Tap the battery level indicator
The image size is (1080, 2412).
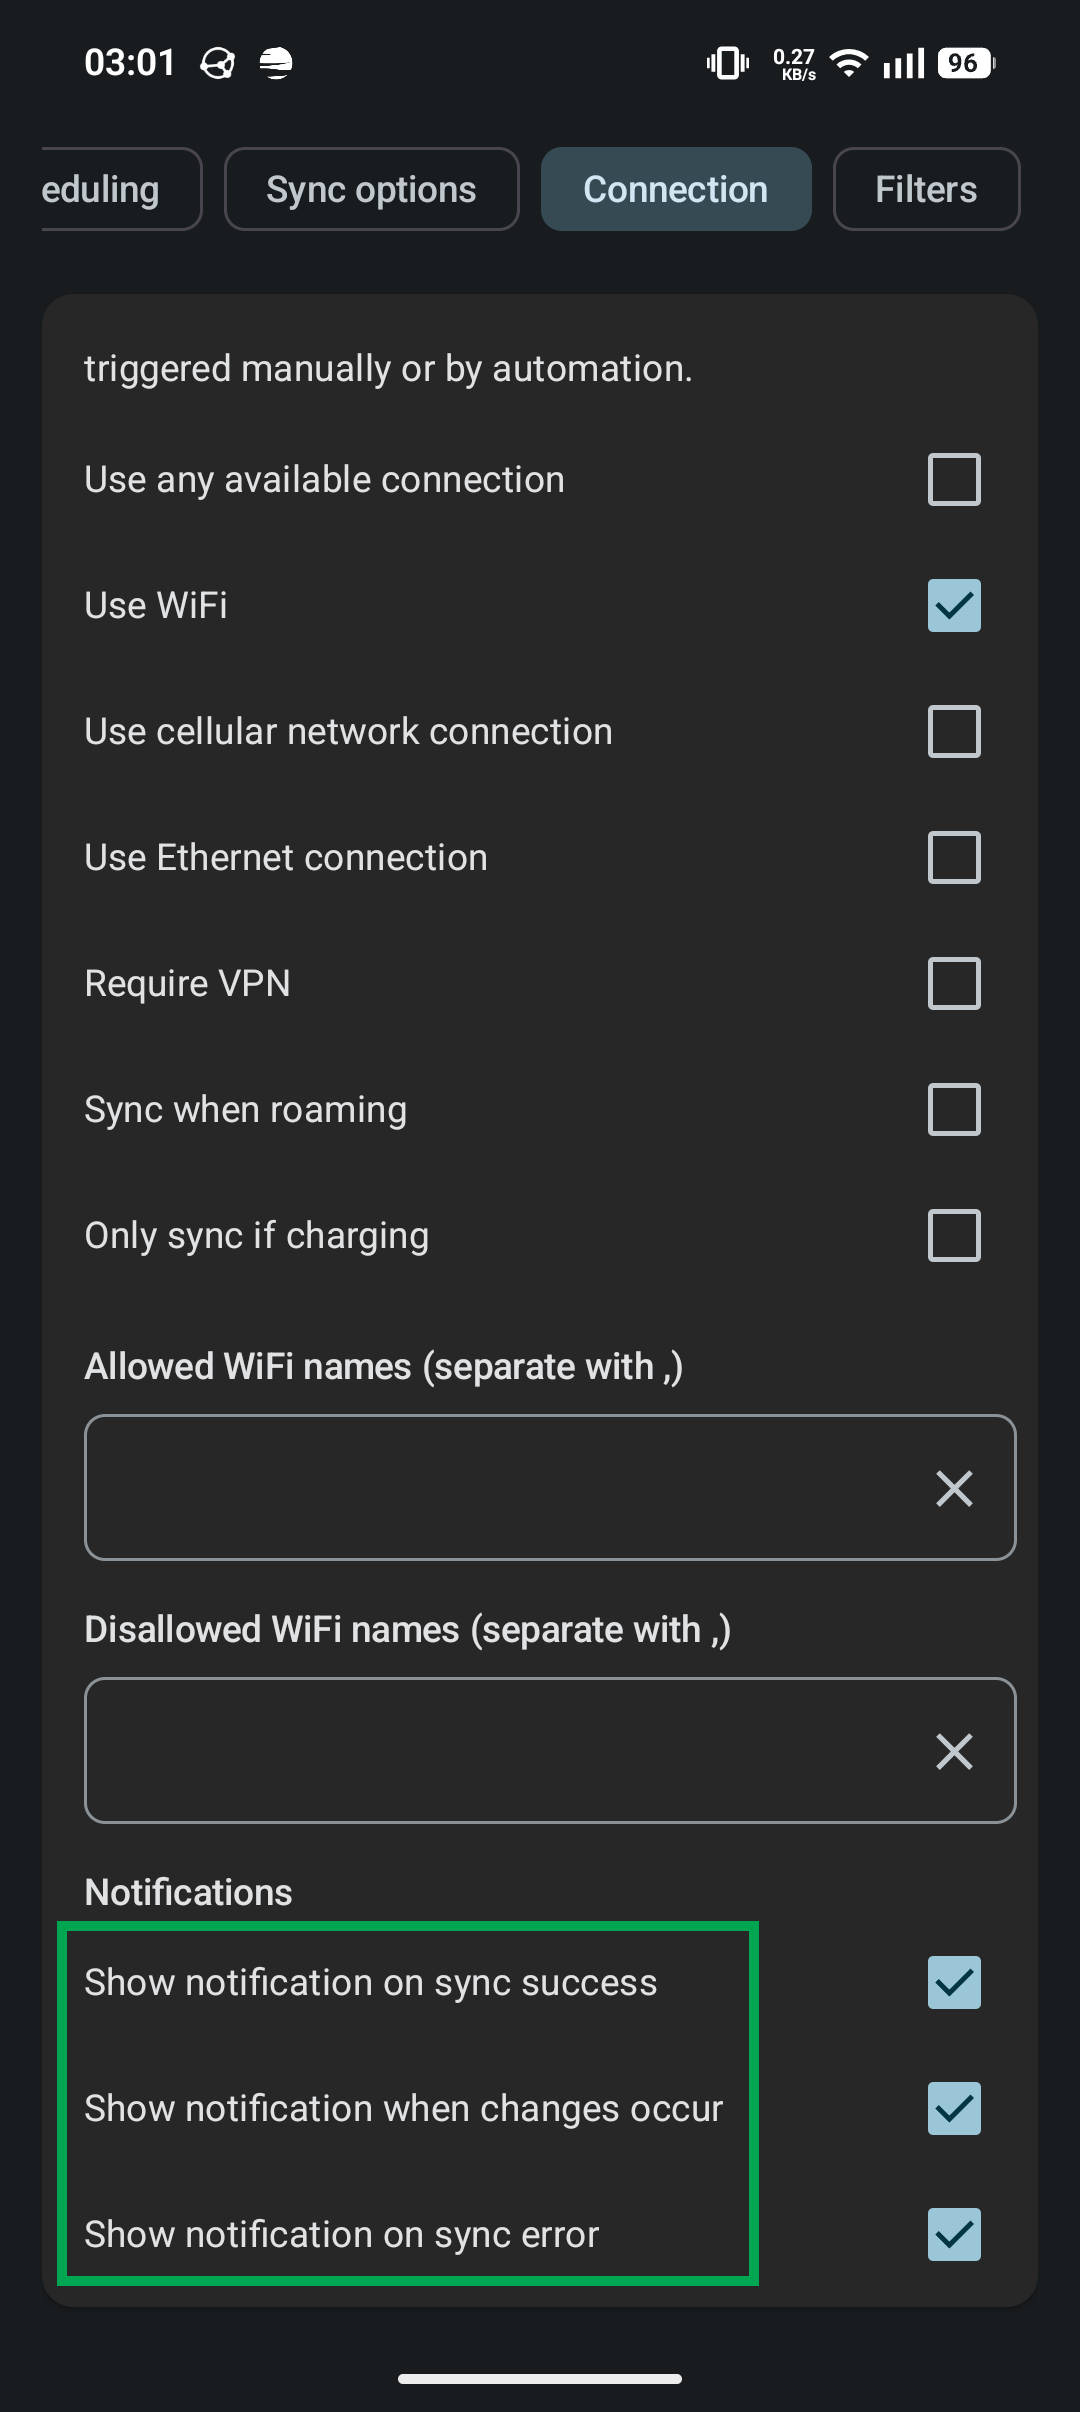click(965, 63)
